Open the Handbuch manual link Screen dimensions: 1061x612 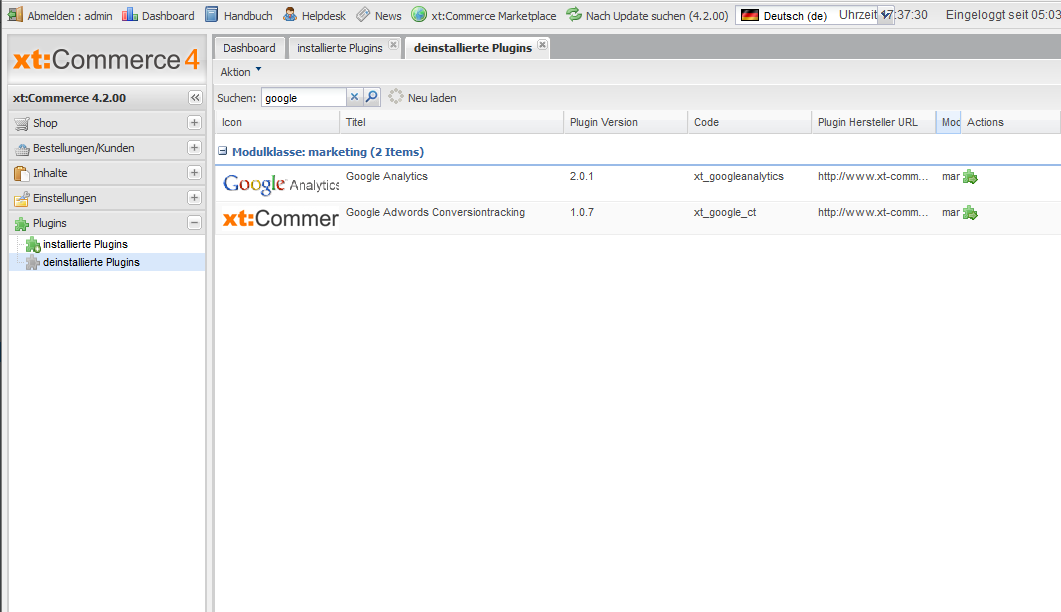[239, 15]
